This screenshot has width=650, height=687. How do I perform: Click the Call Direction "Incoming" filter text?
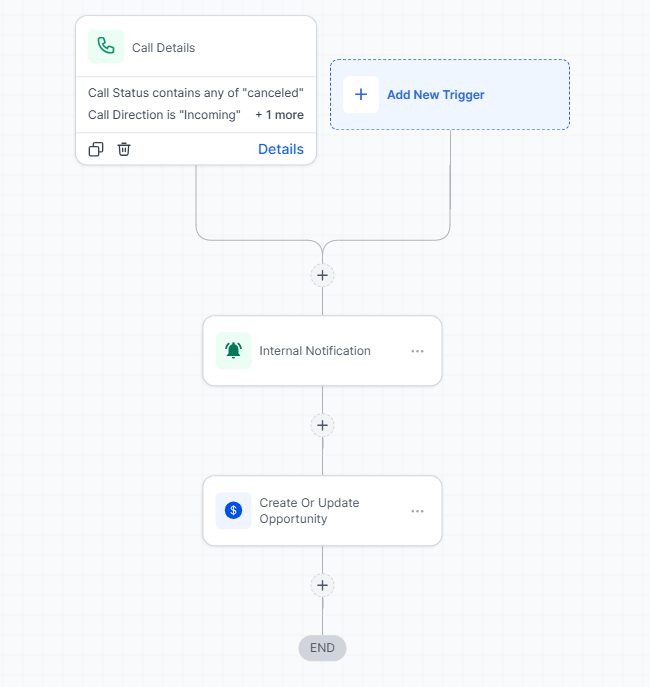[x=164, y=115]
